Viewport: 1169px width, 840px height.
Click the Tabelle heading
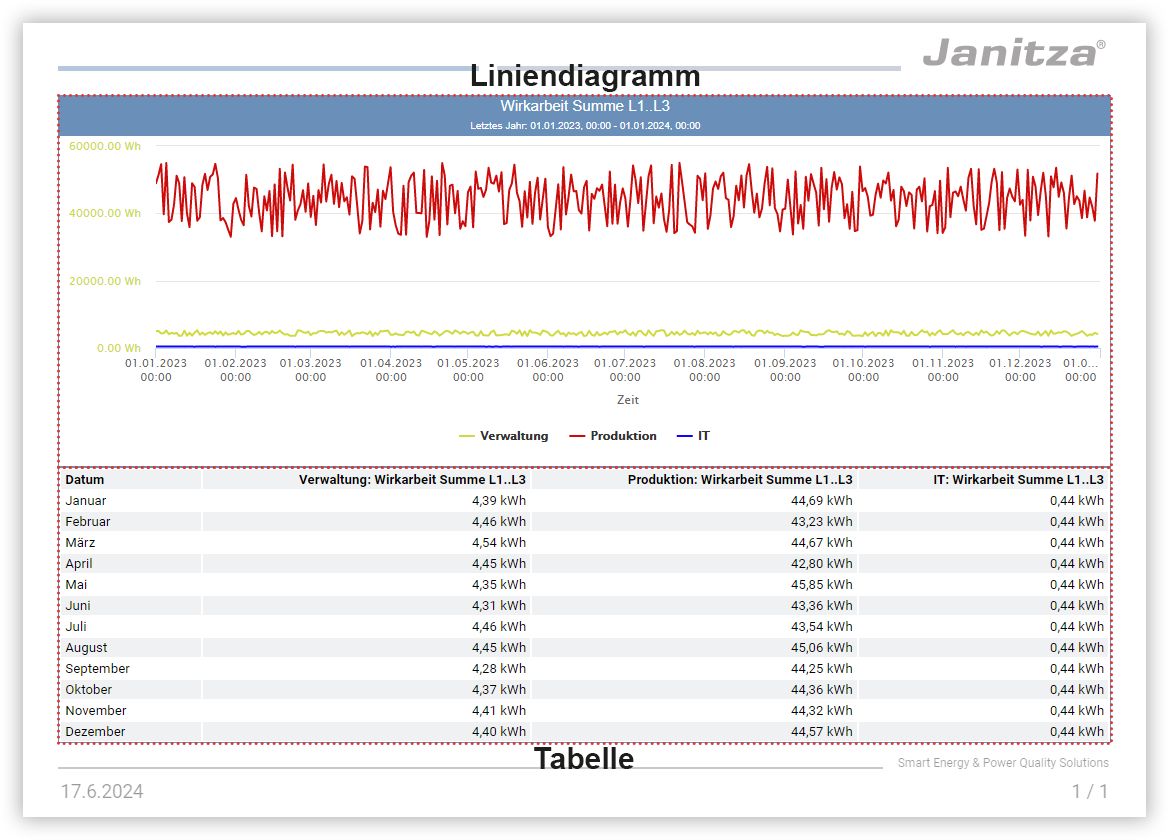(x=585, y=760)
